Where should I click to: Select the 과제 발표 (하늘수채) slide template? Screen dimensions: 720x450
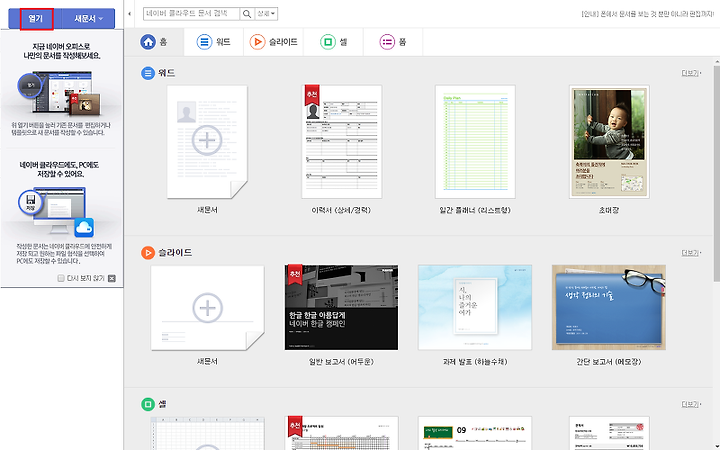tap(475, 308)
